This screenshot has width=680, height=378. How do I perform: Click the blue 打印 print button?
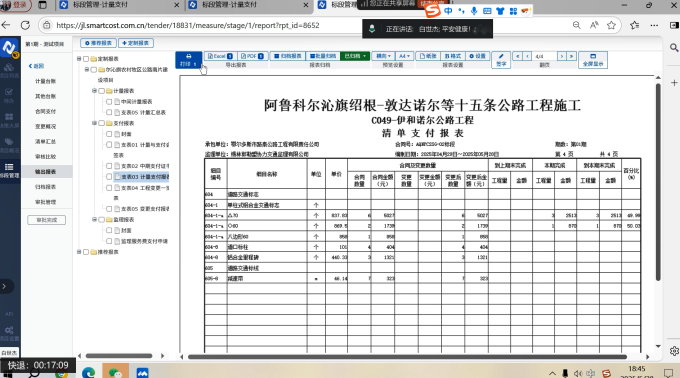[189, 60]
